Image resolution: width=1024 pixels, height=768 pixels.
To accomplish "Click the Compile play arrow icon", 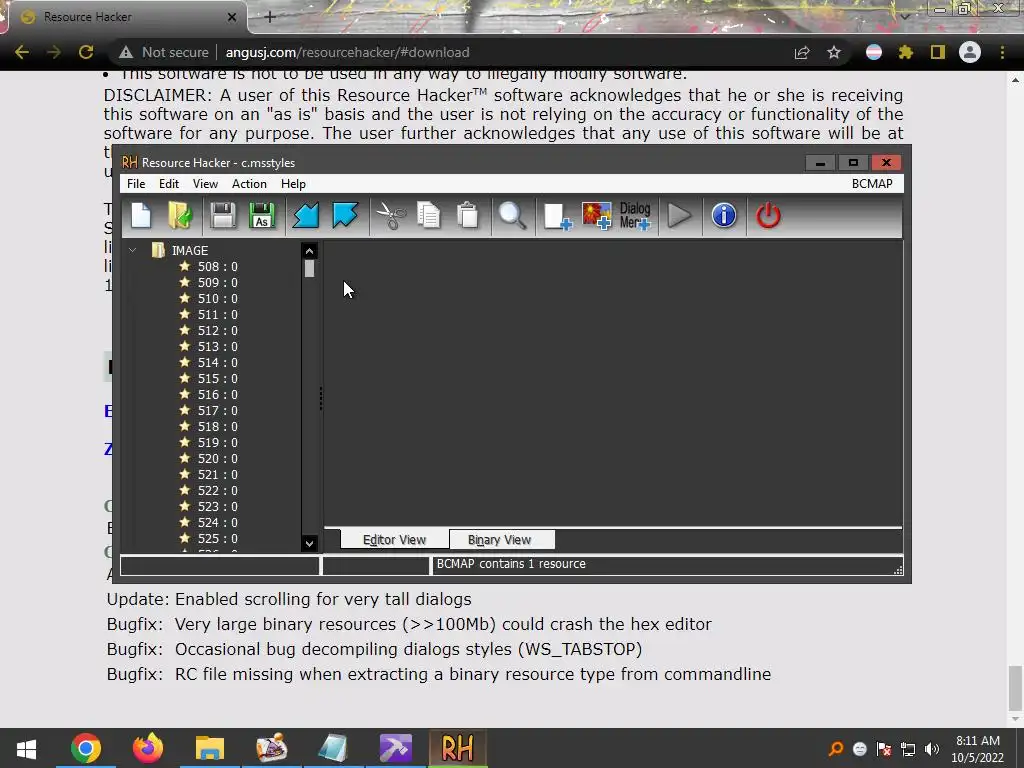I will (680, 216).
